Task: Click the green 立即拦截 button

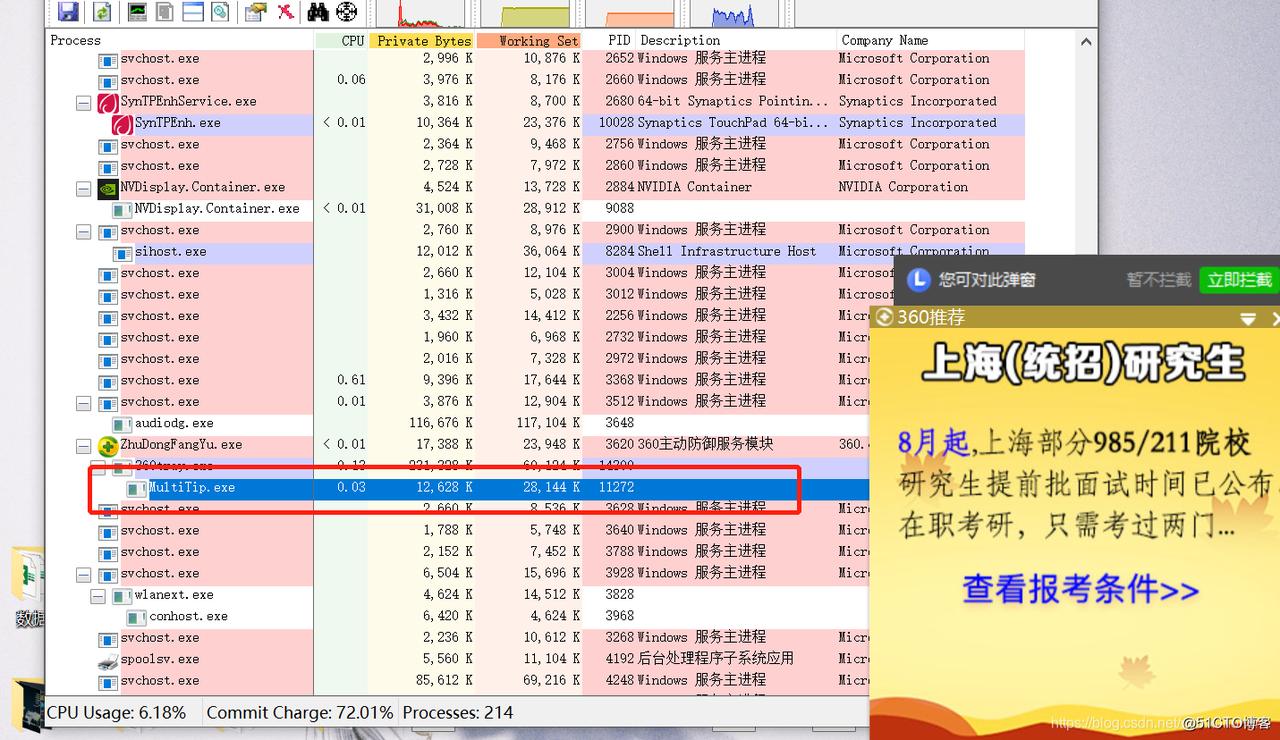Action: click(x=1238, y=281)
